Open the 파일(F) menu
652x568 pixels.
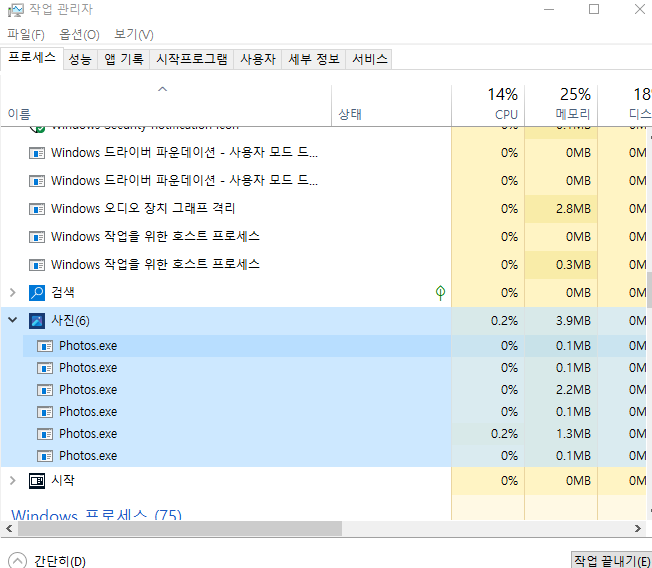26,35
